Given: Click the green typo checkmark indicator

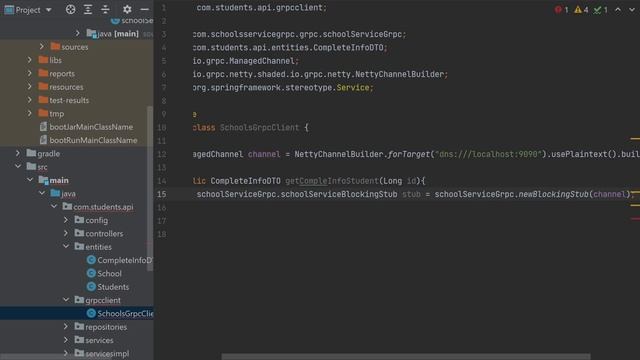Looking at the screenshot, I should 598,10.
